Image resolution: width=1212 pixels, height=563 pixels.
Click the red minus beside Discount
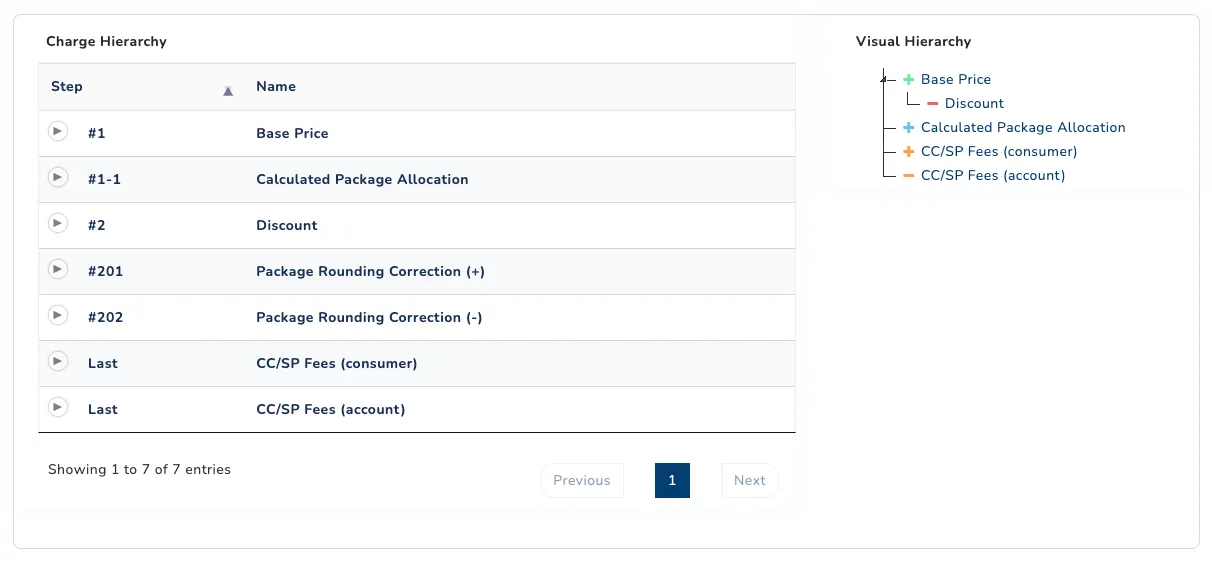click(x=933, y=103)
